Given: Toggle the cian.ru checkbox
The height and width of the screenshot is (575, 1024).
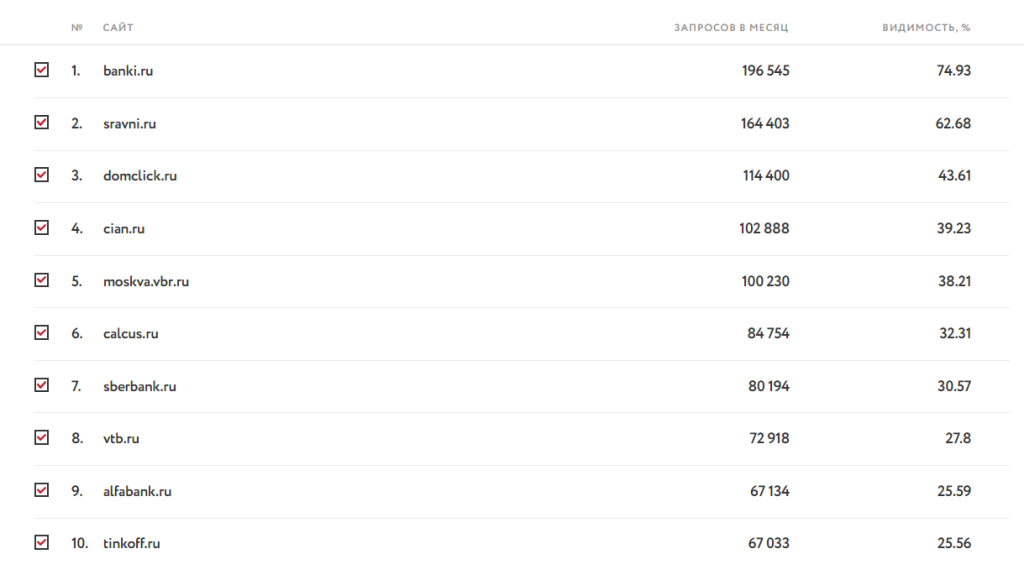Looking at the screenshot, I should pyautogui.click(x=41, y=227).
